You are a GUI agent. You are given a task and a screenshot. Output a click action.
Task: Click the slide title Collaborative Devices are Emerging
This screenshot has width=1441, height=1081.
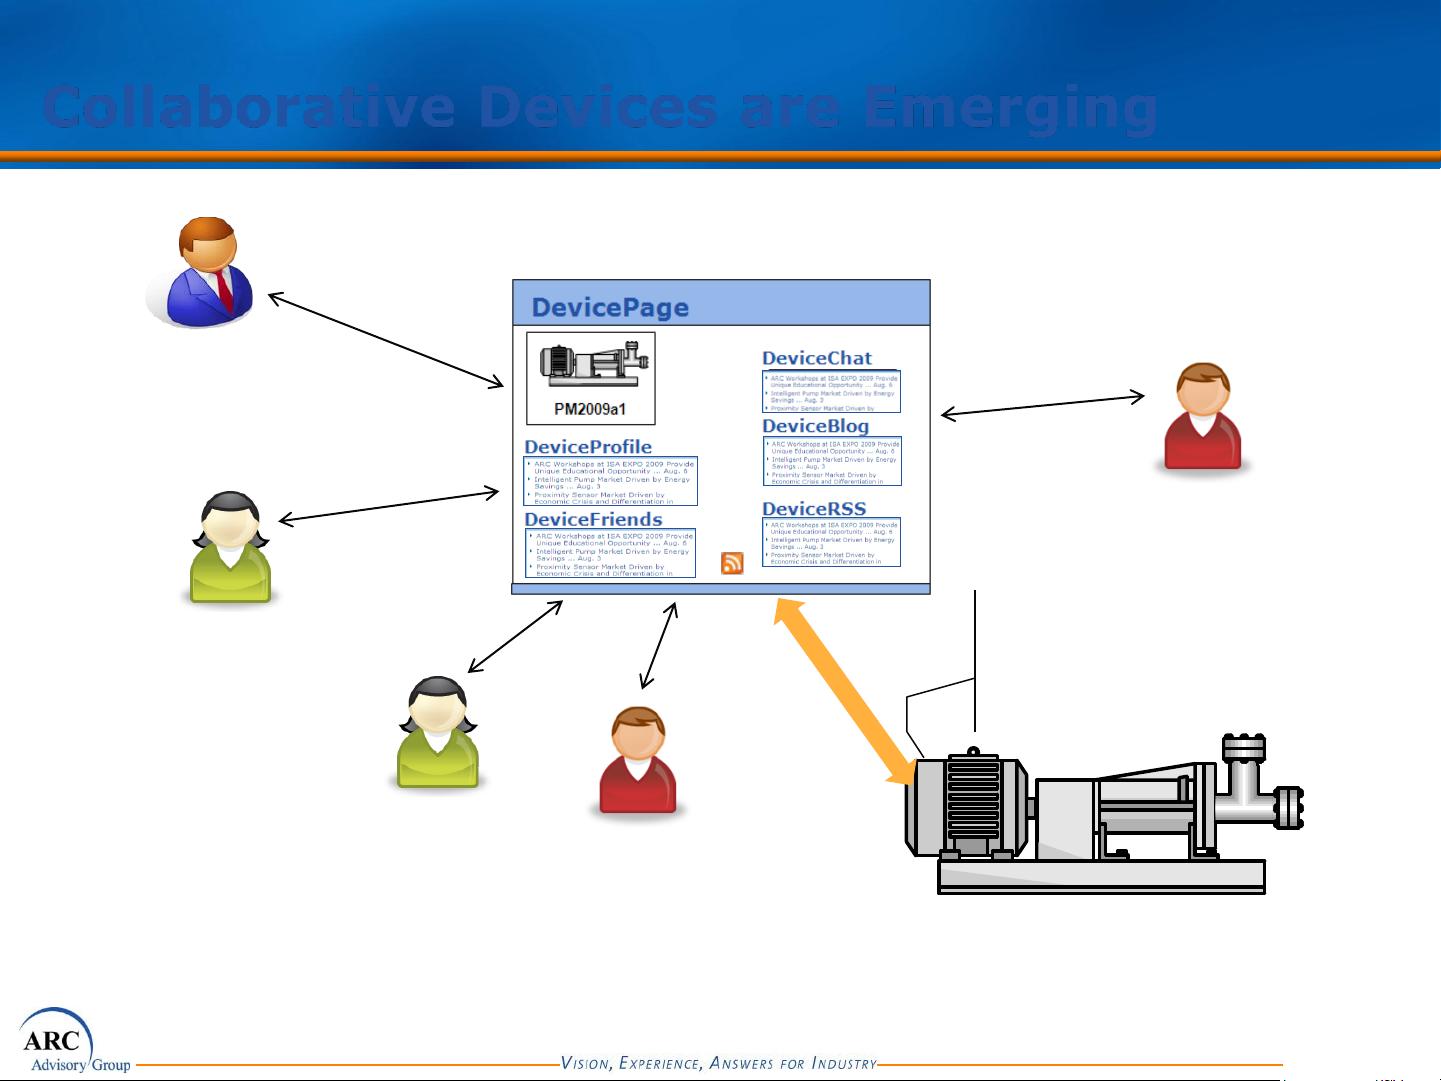(600, 108)
